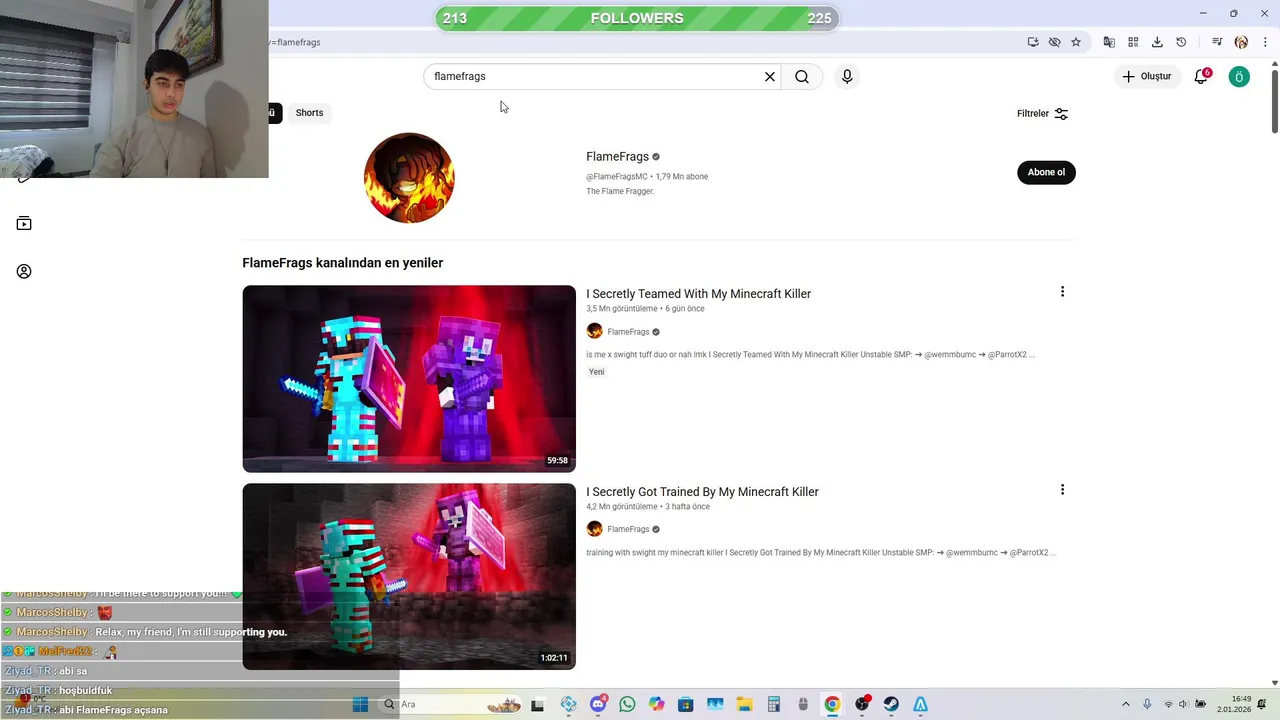Bookmark this page with the star icon
The width and height of the screenshot is (1280, 720).
pyautogui.click(x=1076, y=42)
